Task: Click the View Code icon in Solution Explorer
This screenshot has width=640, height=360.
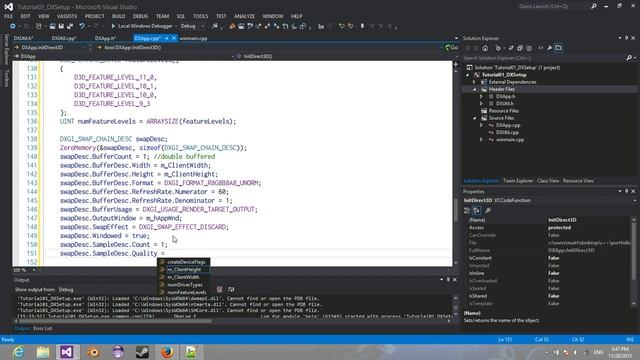Action: click(540, 48)
